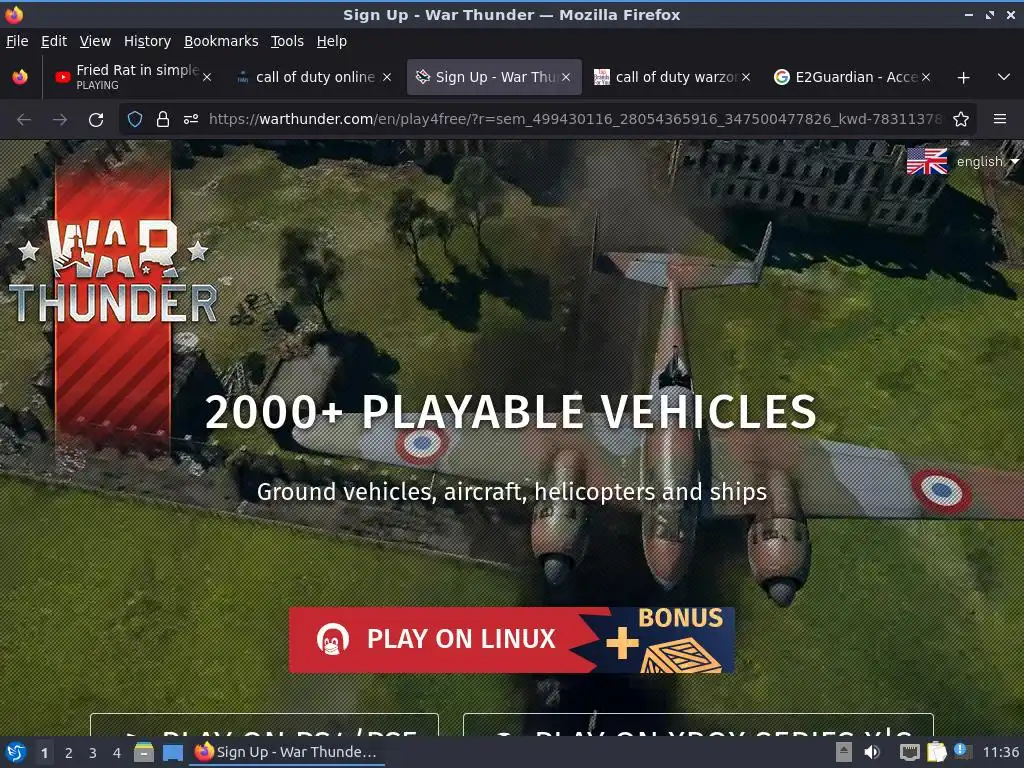Image resolution: width=1024 pixels, height=768 pixels.
Task: Close the Fried Rat YouTube tab
Action: (207, 77)
